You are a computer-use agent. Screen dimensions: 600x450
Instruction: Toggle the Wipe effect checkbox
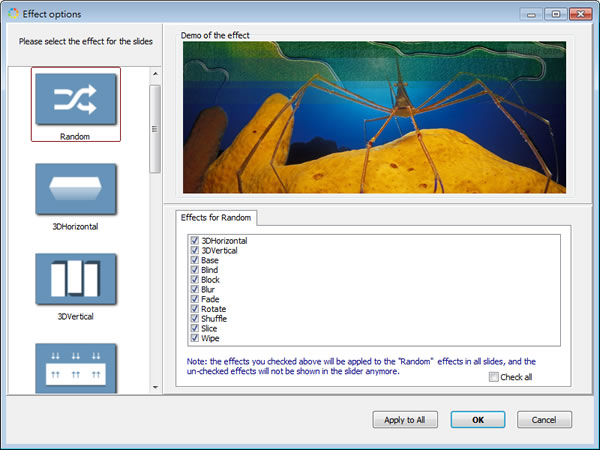[194, 338]
